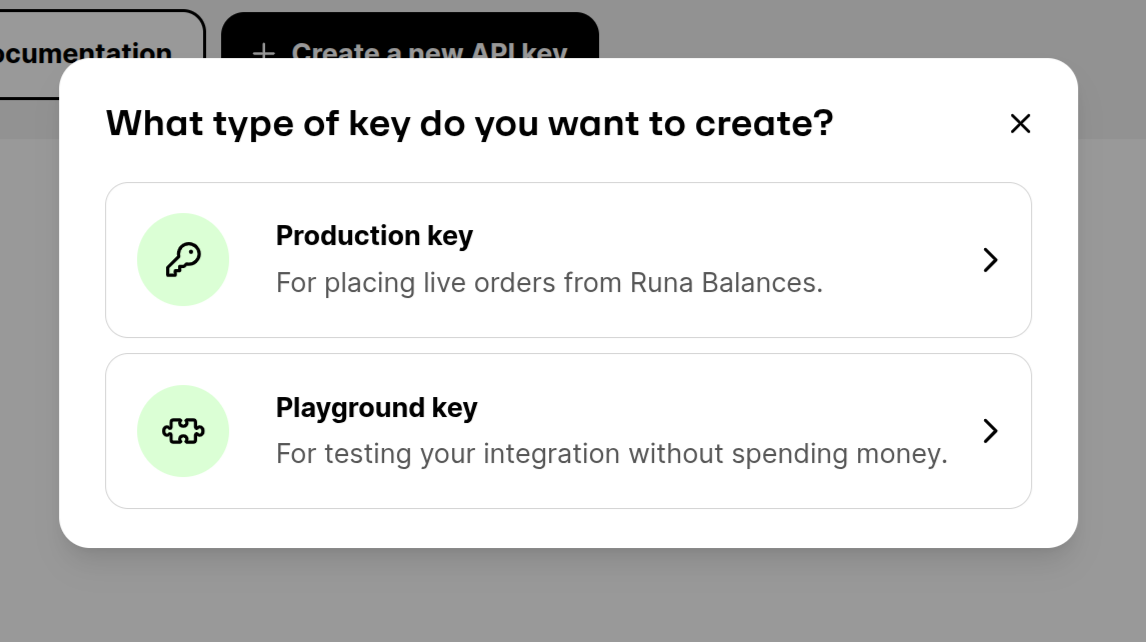Screen dimensions: 1146x642
Task: Open the Playground key chevron arrow
Action: [990, 431]
